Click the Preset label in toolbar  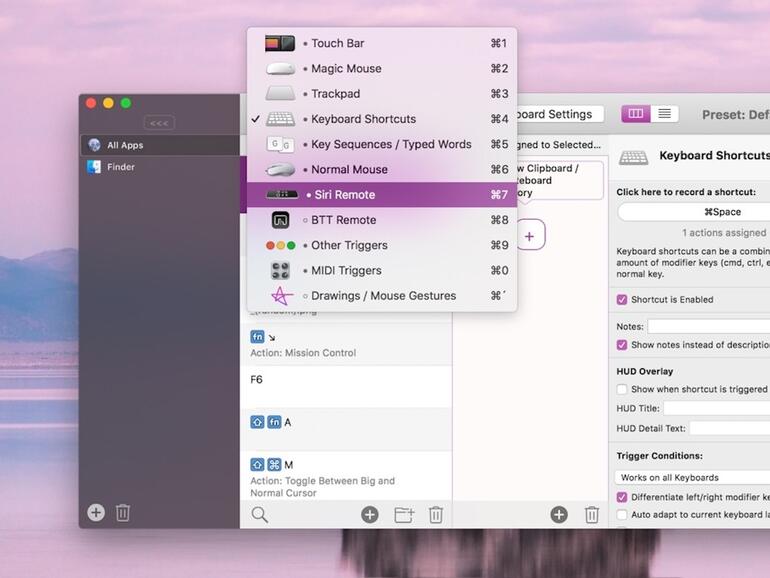[x=736, y=115]
